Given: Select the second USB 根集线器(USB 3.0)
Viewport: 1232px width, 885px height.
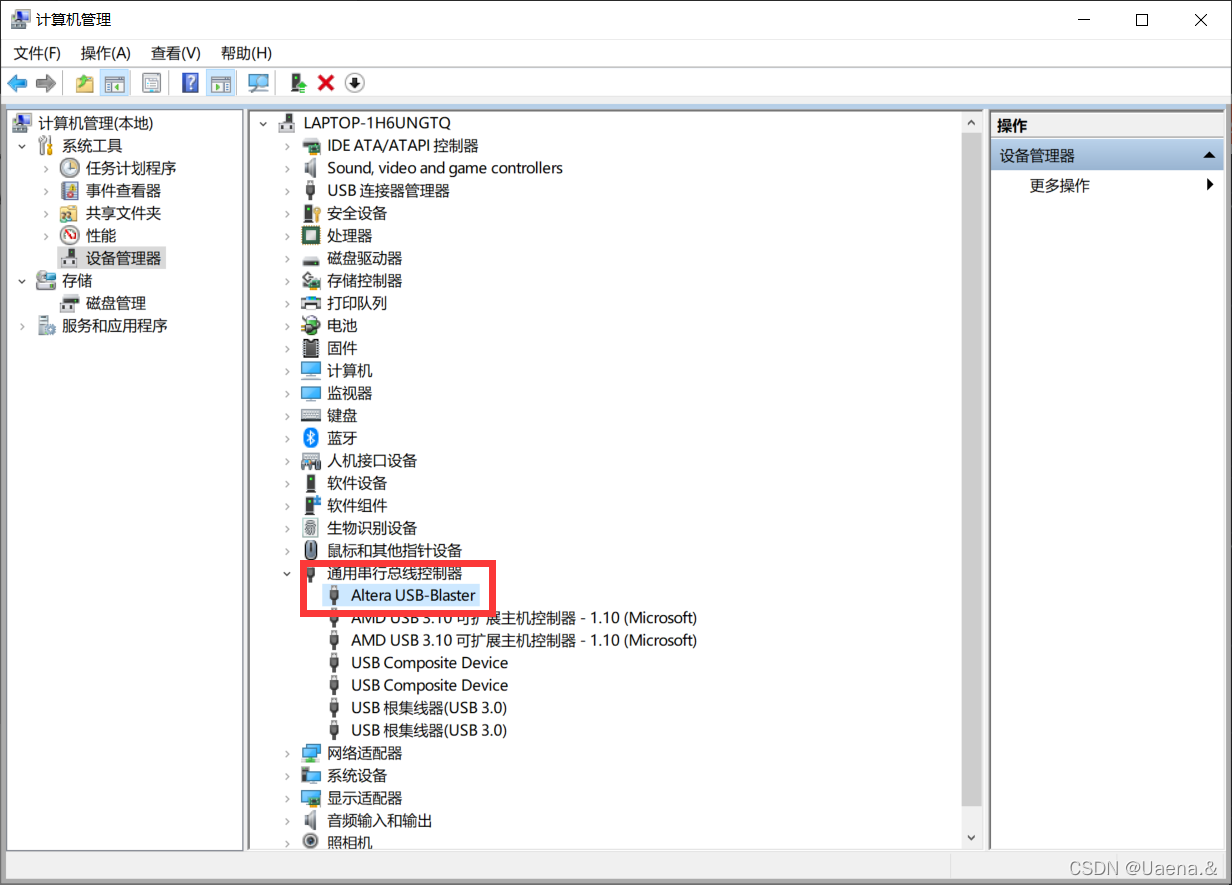Looking at the screenshot, I should click(429, 730).
